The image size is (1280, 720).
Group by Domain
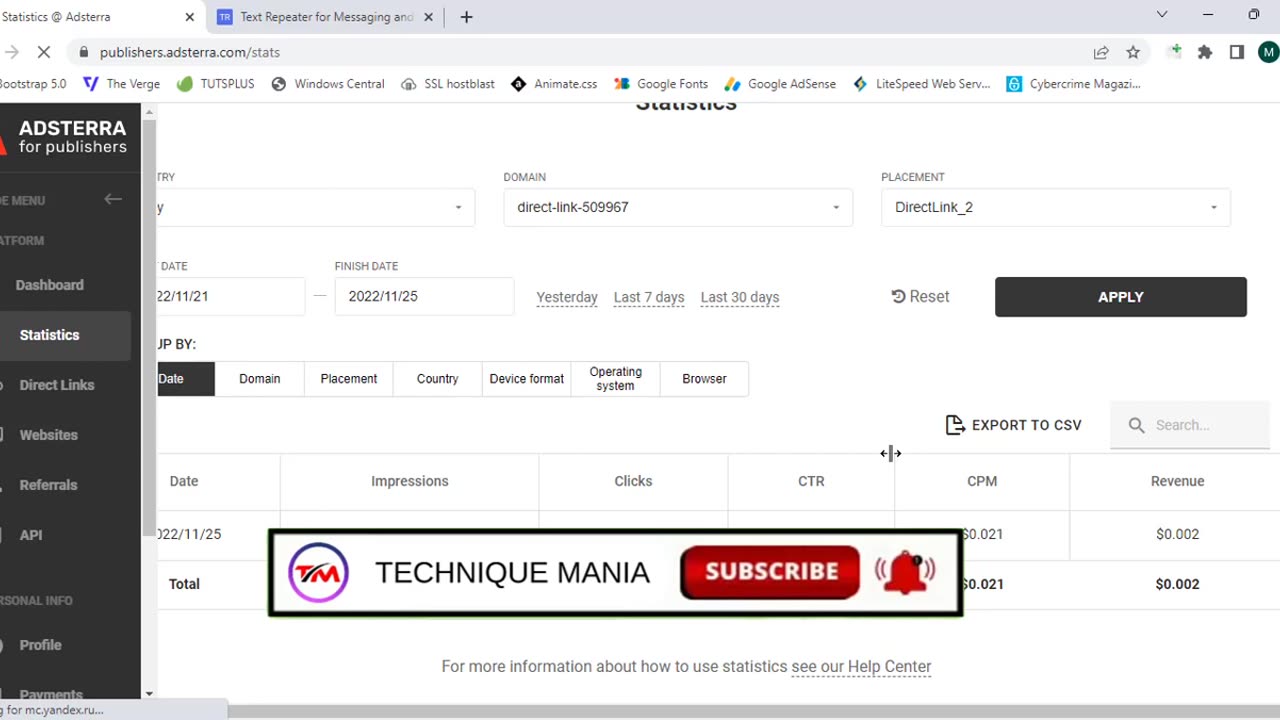[x=260, y=379]
